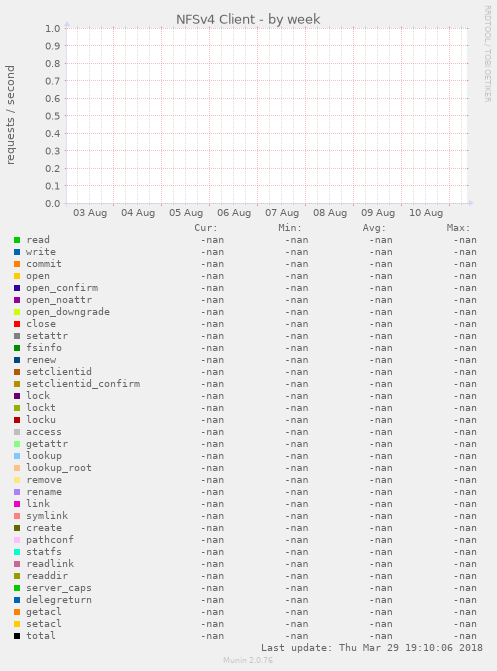Click the delegreturn legend label
This screenshot has width=497, height=671.
[59, 600]
